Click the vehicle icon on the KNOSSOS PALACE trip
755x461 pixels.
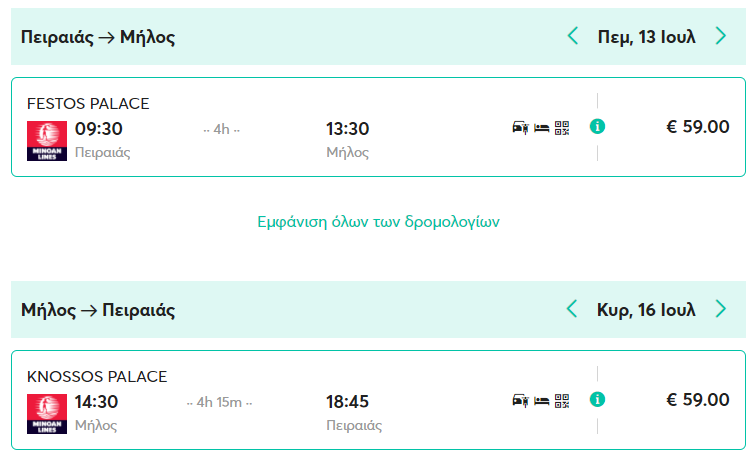tap(520, 400)
